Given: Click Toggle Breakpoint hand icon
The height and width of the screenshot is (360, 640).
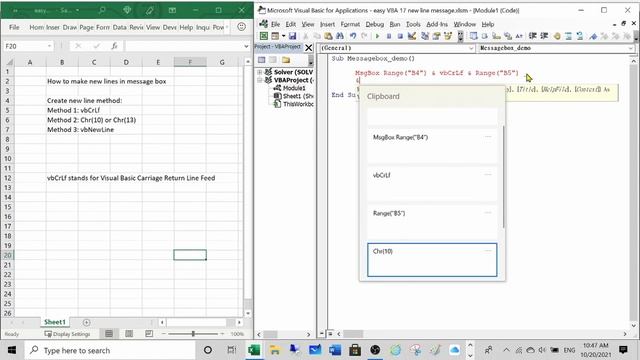Looking at the screenshot, I should [557, 36].
